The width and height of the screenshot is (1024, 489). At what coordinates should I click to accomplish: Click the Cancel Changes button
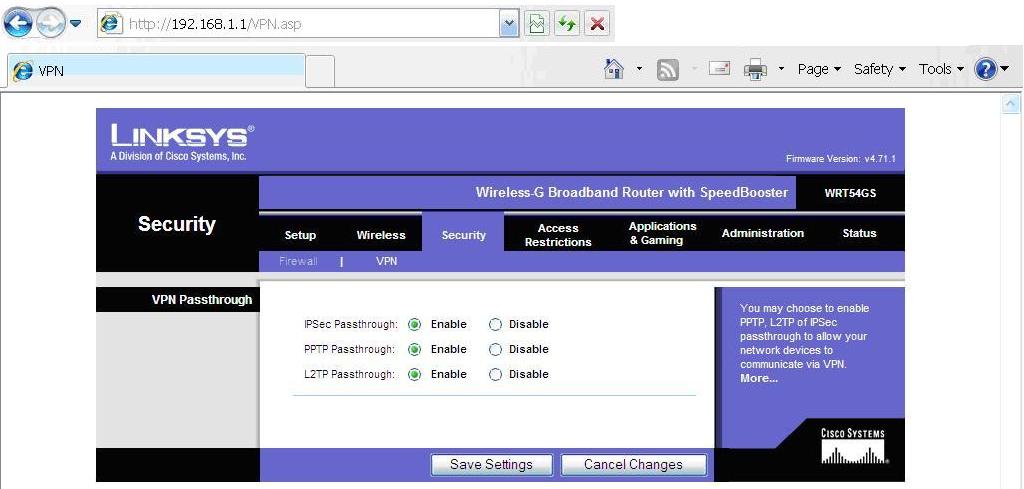[633, 465]
